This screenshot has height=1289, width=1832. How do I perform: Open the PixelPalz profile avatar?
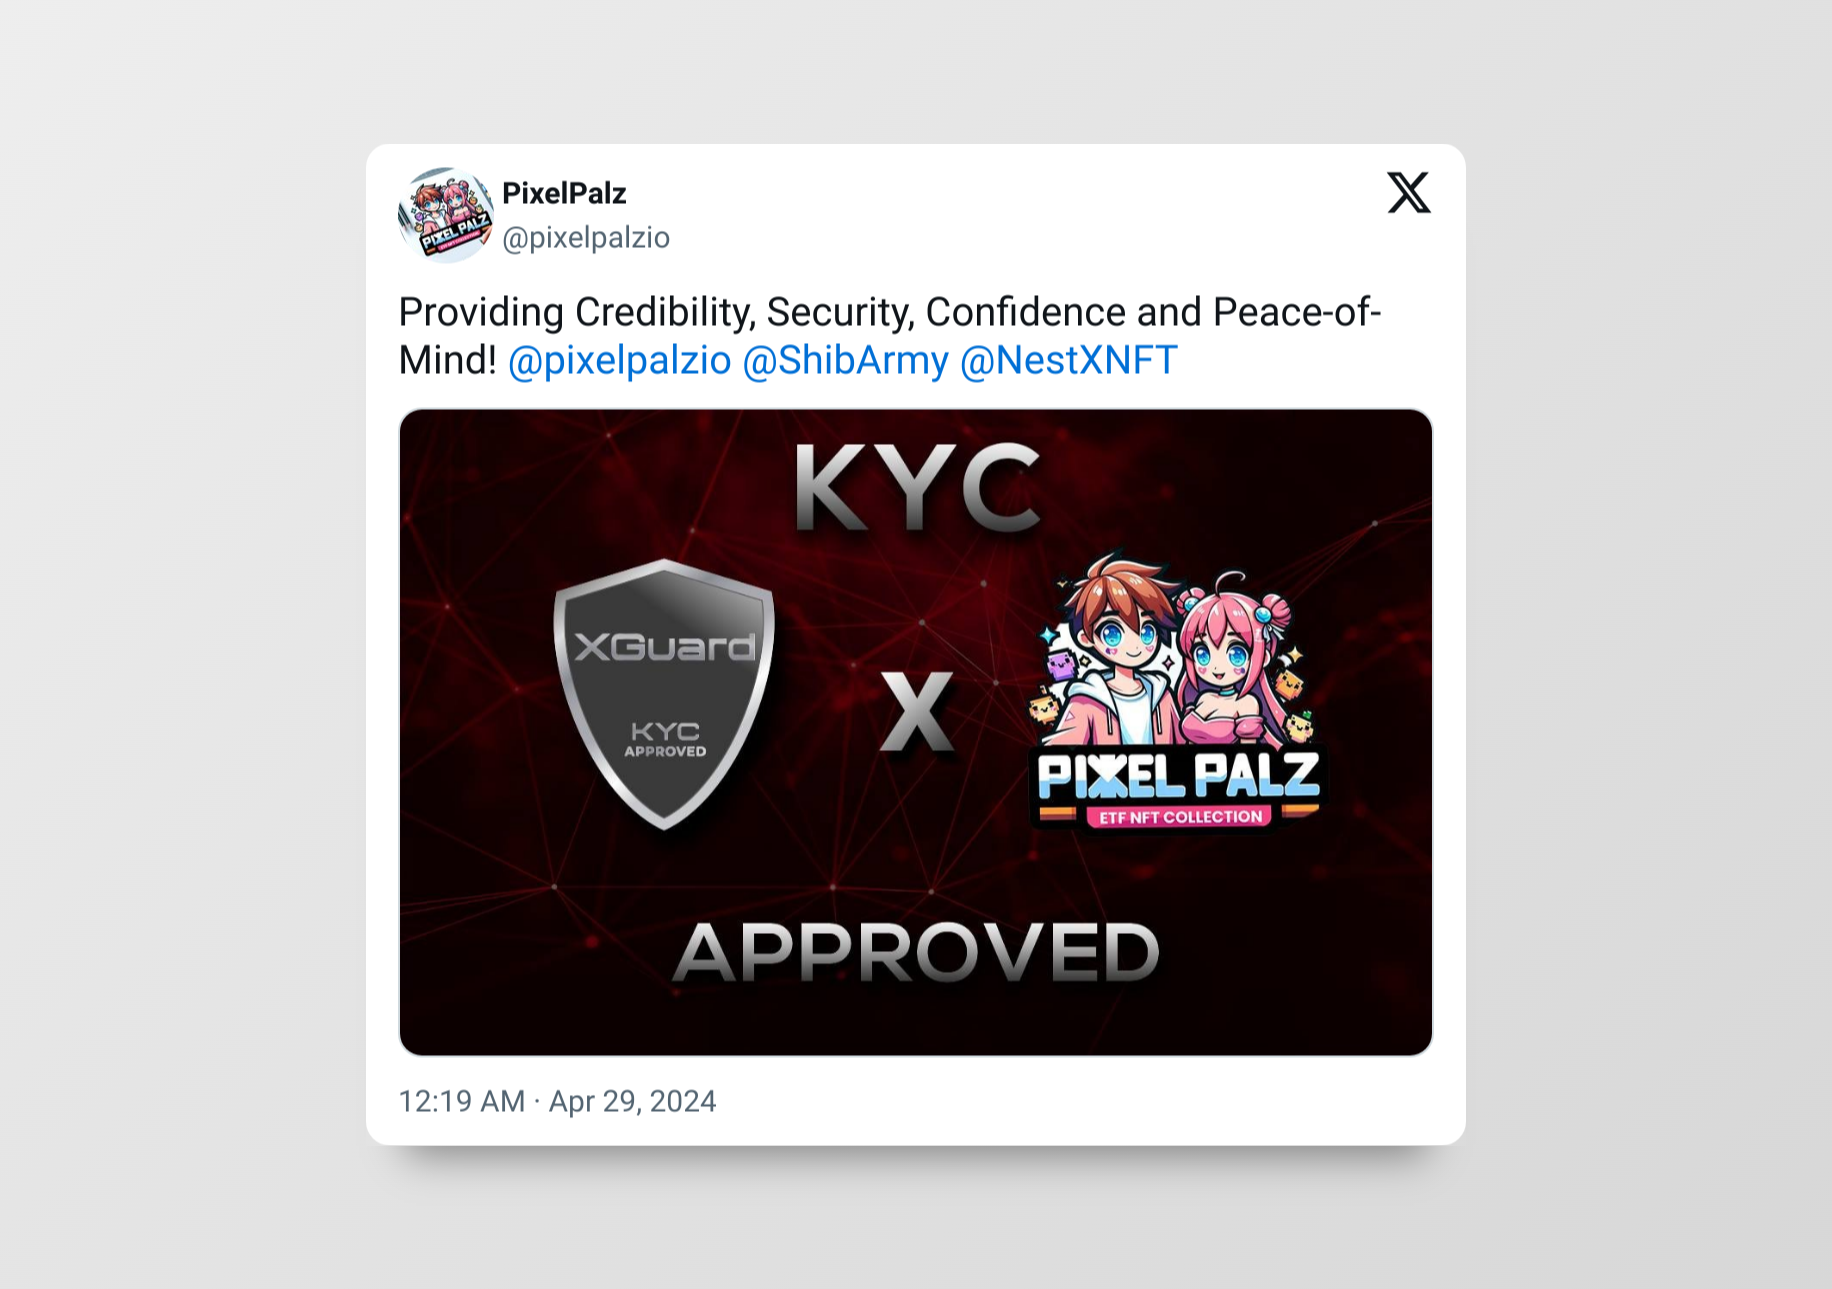[446, 215]
